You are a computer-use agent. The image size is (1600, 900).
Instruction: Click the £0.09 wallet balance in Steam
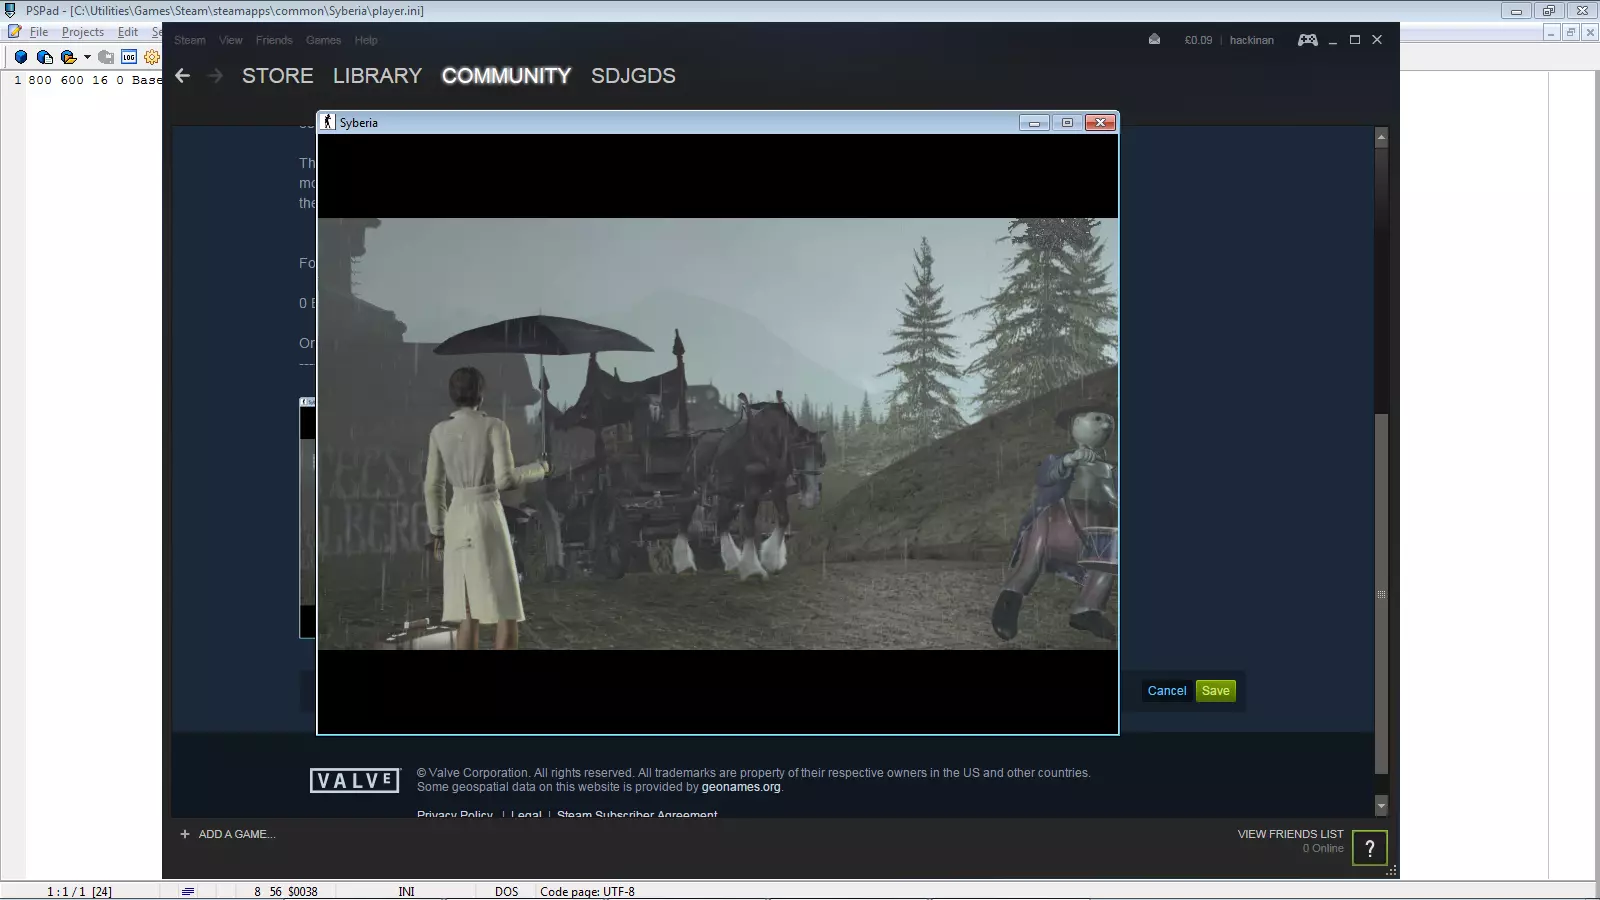click(1198, 40)
